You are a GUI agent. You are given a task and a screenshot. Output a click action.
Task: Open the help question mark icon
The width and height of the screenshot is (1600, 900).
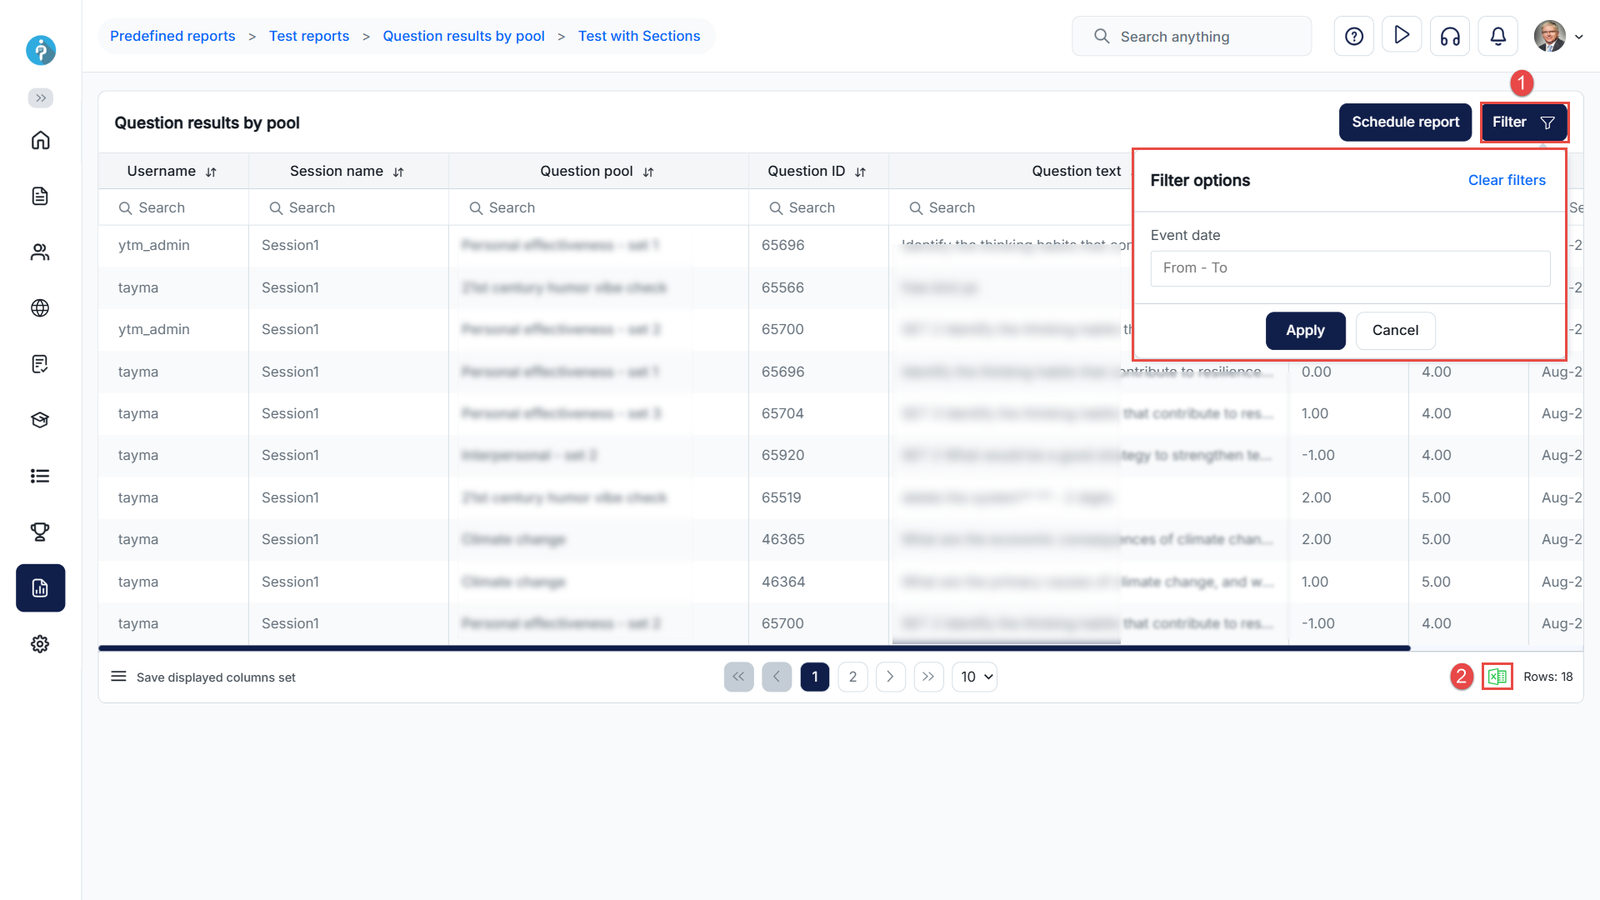pos(1353,37)
